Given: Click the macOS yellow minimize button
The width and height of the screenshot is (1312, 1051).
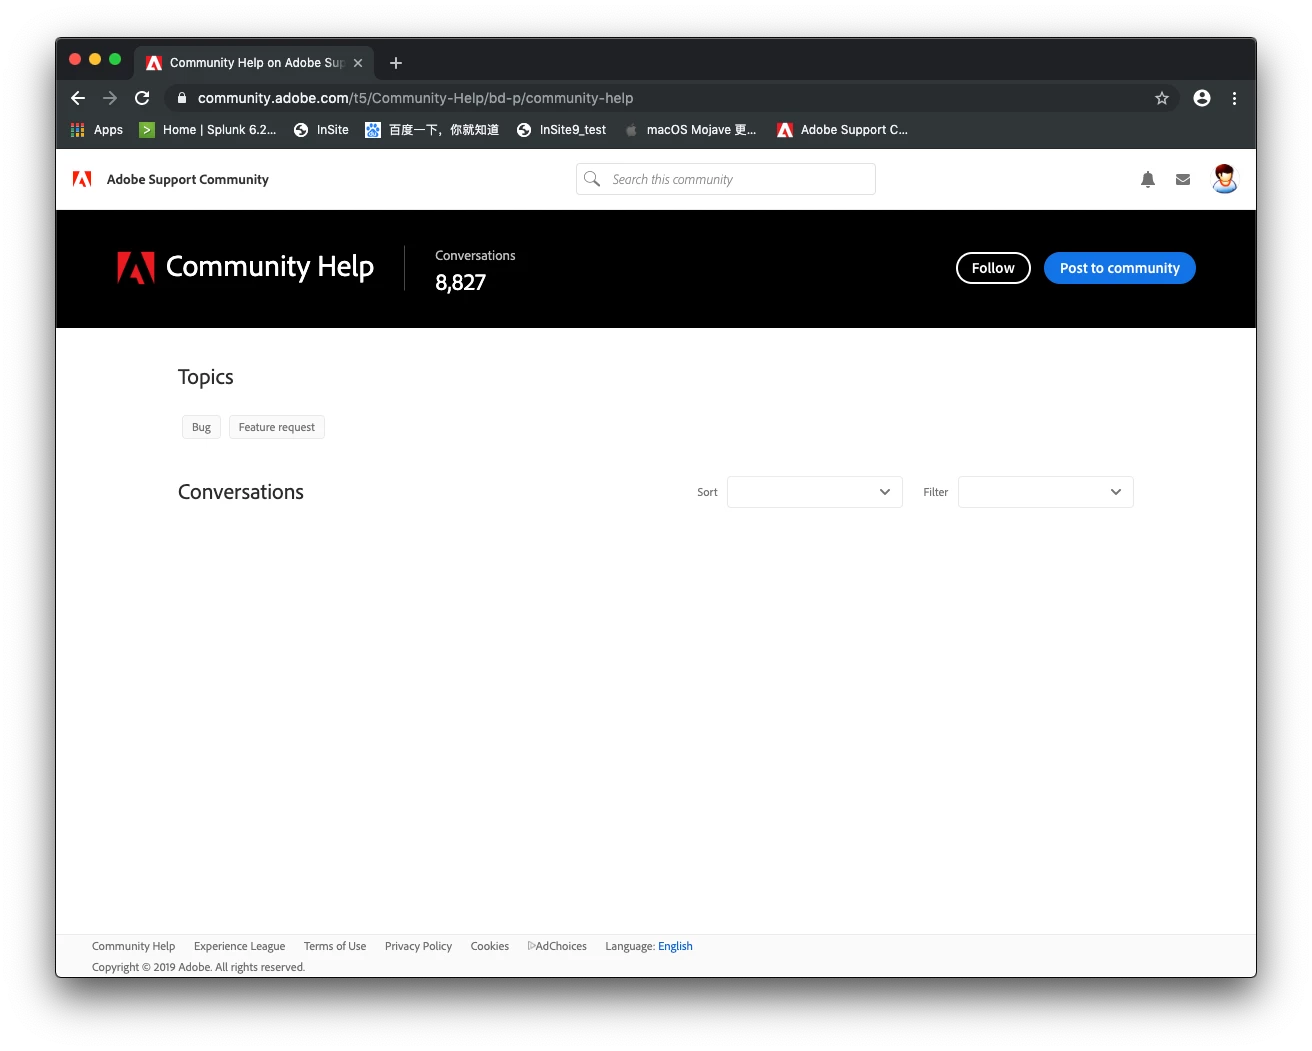Looking at the screenshot, I should (x=95, y=59).
